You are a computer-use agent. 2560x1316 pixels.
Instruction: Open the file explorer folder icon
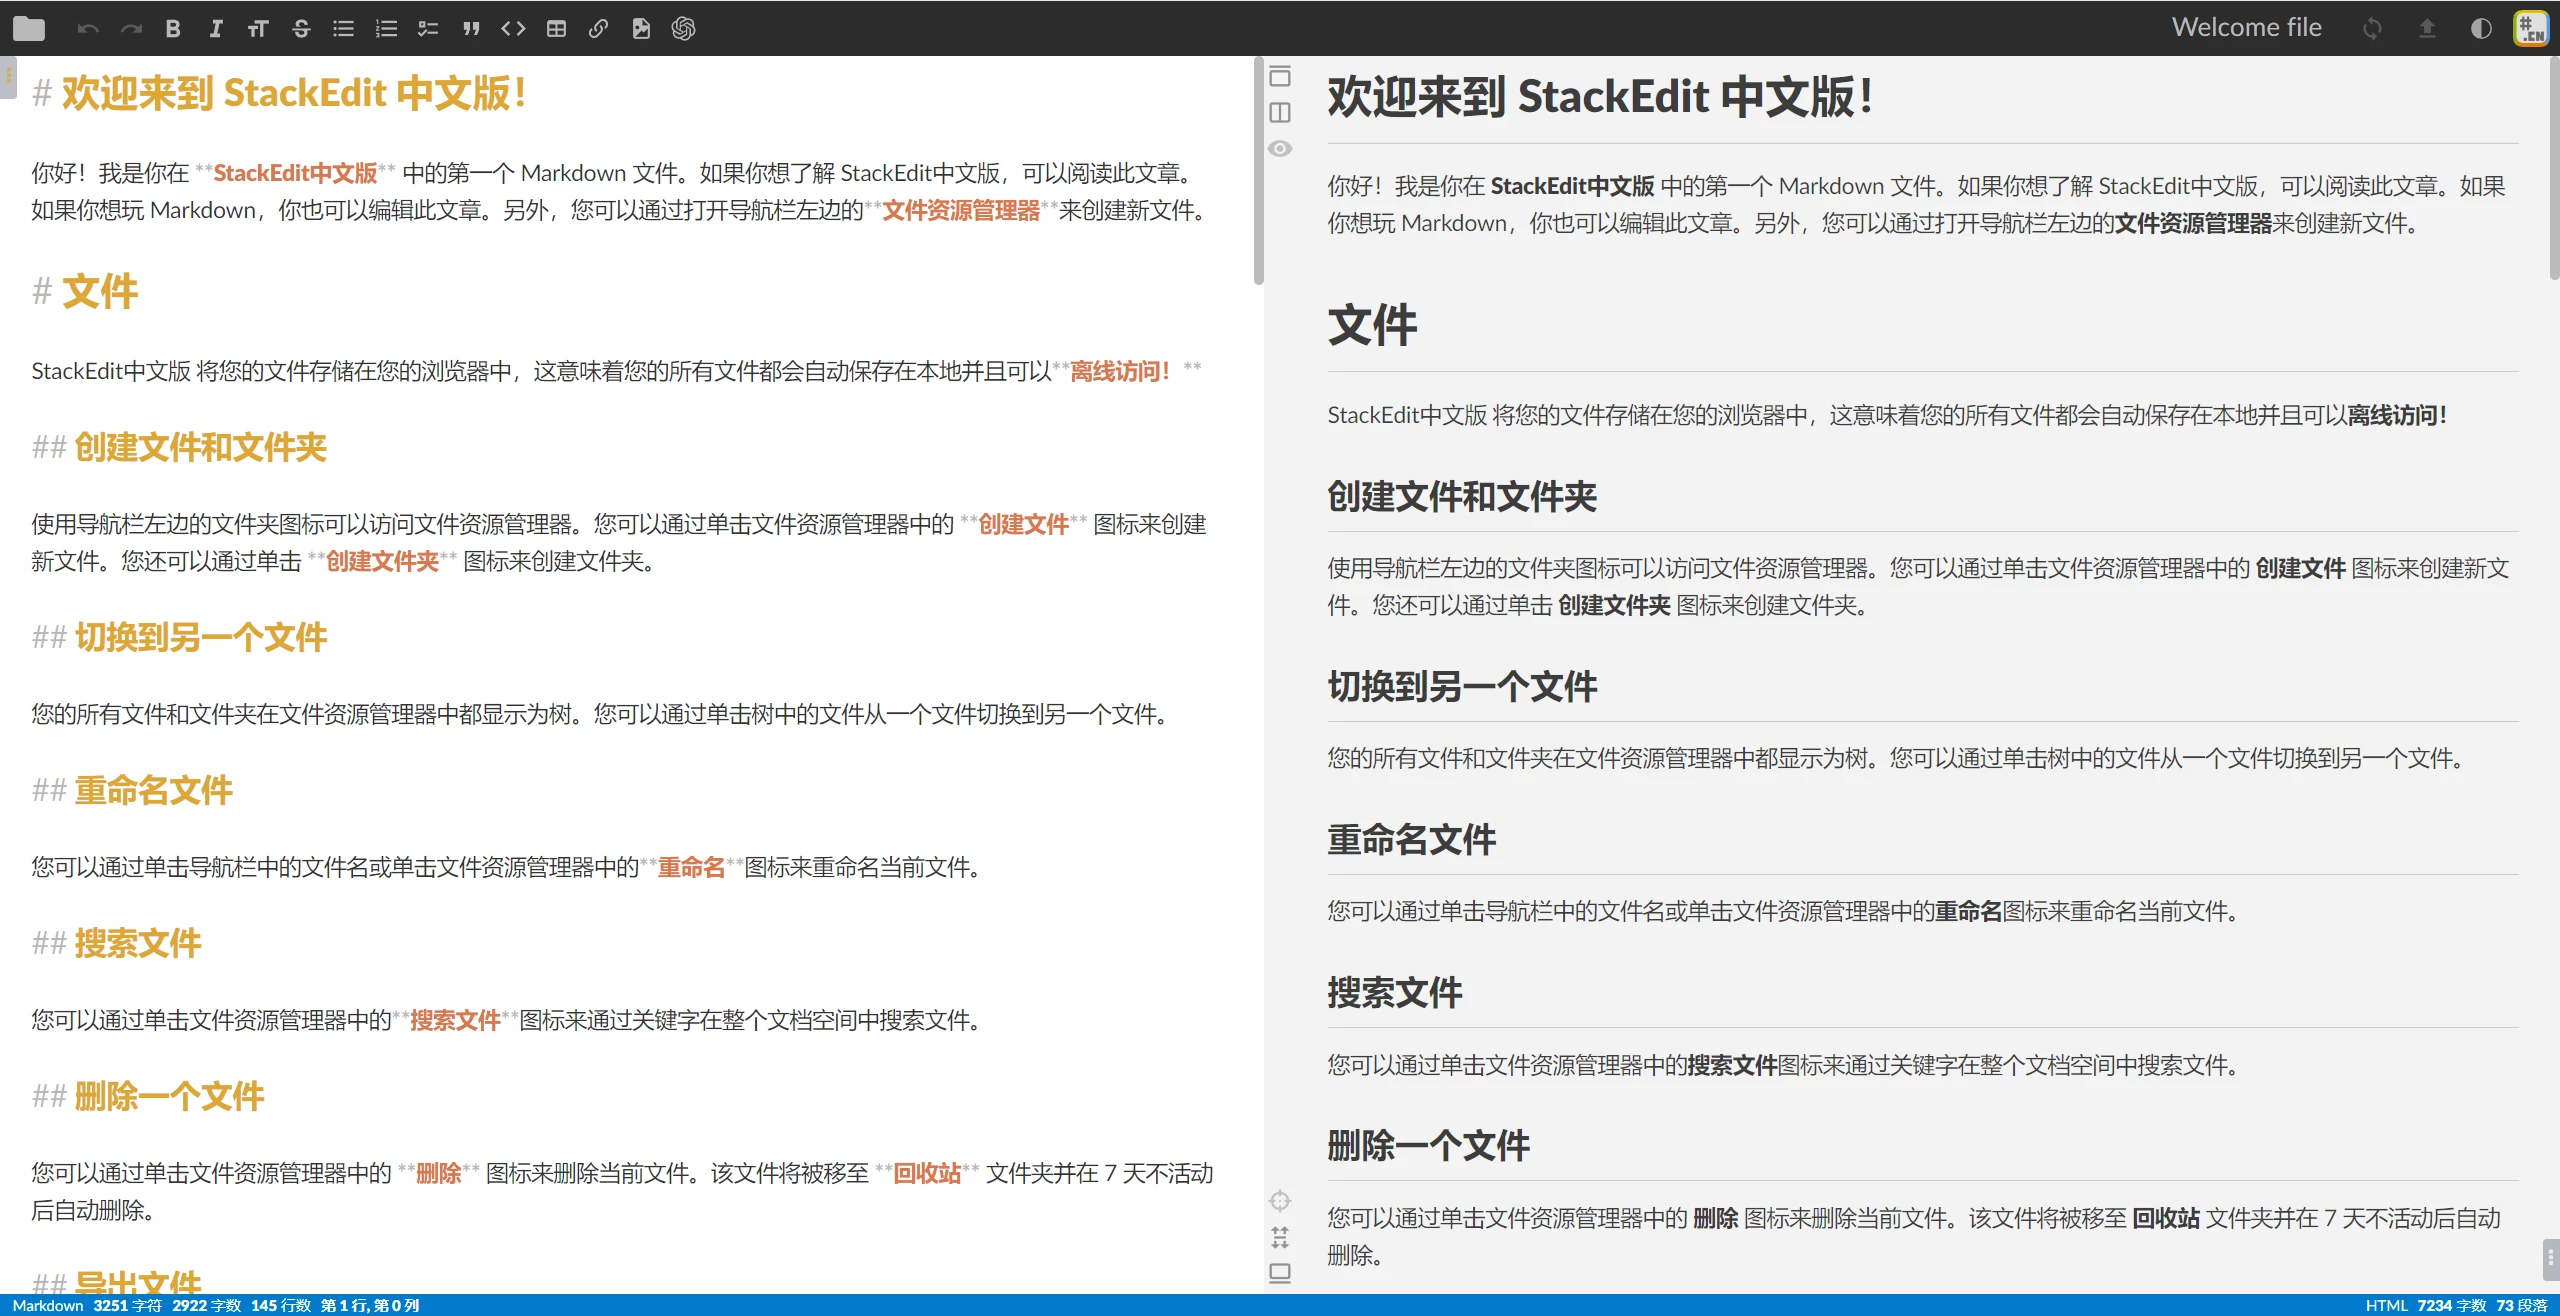coord(29,29)
